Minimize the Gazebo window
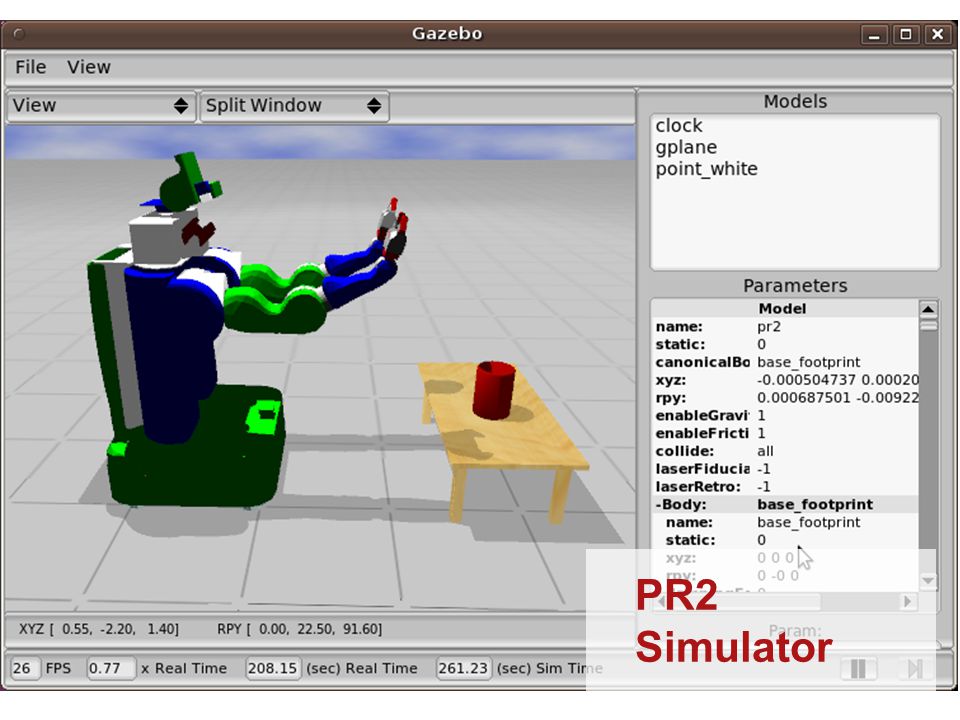 click(x=874, y=34)
